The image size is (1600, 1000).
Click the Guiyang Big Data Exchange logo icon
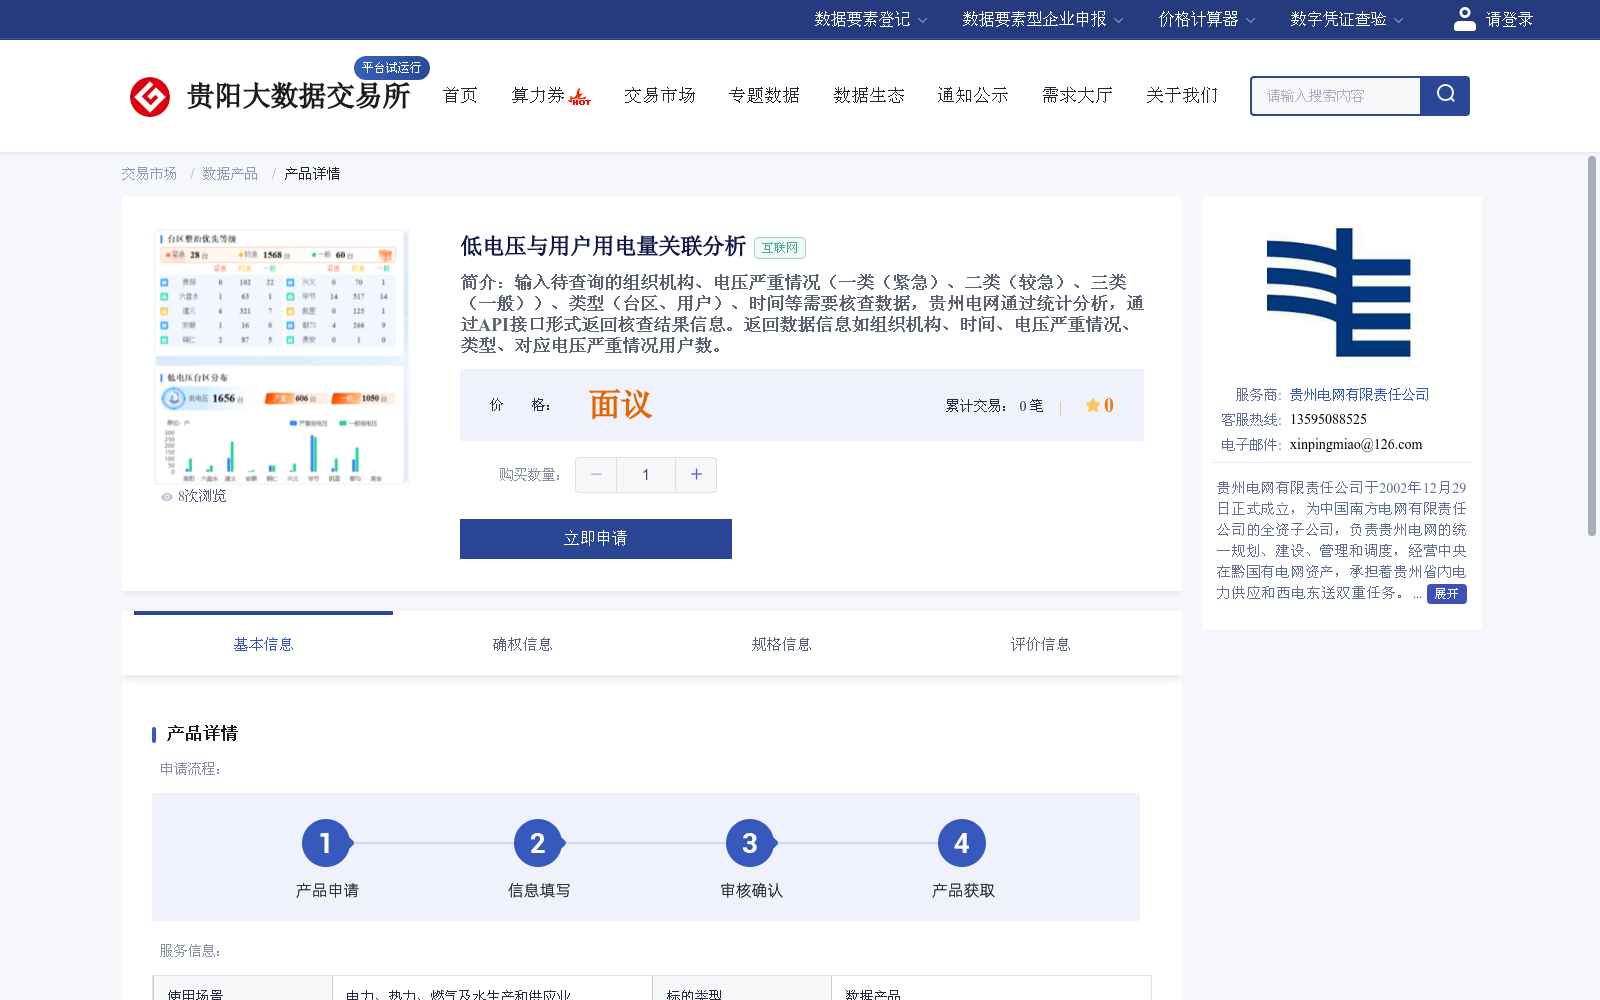coord(150,97)
